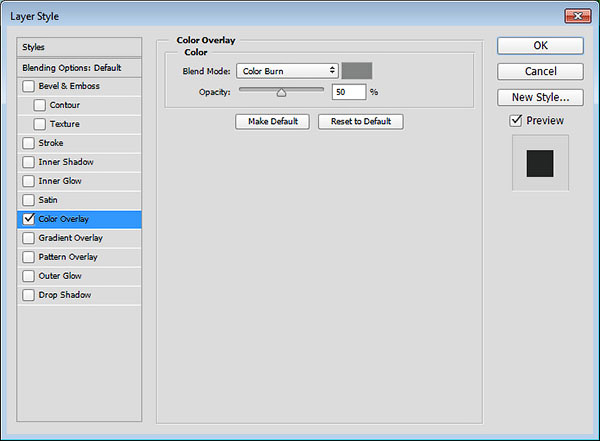Check the Satin effect box
Image resolution: width=600 pixels, height=441 pixels.
[28, 200]
